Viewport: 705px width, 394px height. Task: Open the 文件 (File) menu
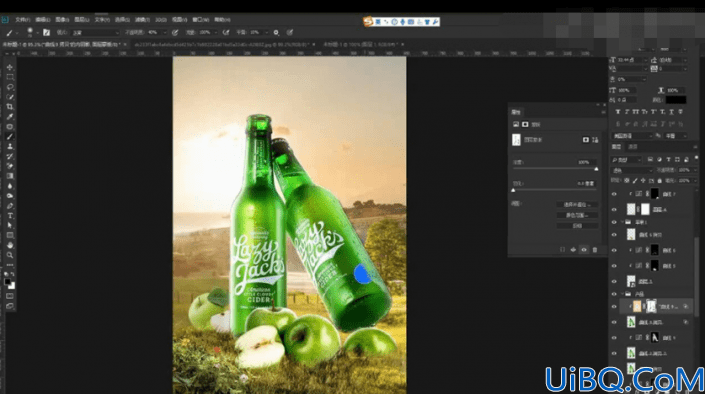[22, 20]
